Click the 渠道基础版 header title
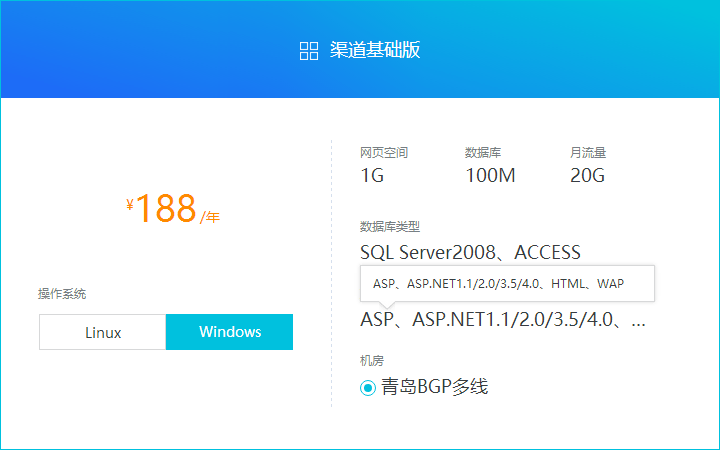The image size is (720, 450). pos(375,51)
